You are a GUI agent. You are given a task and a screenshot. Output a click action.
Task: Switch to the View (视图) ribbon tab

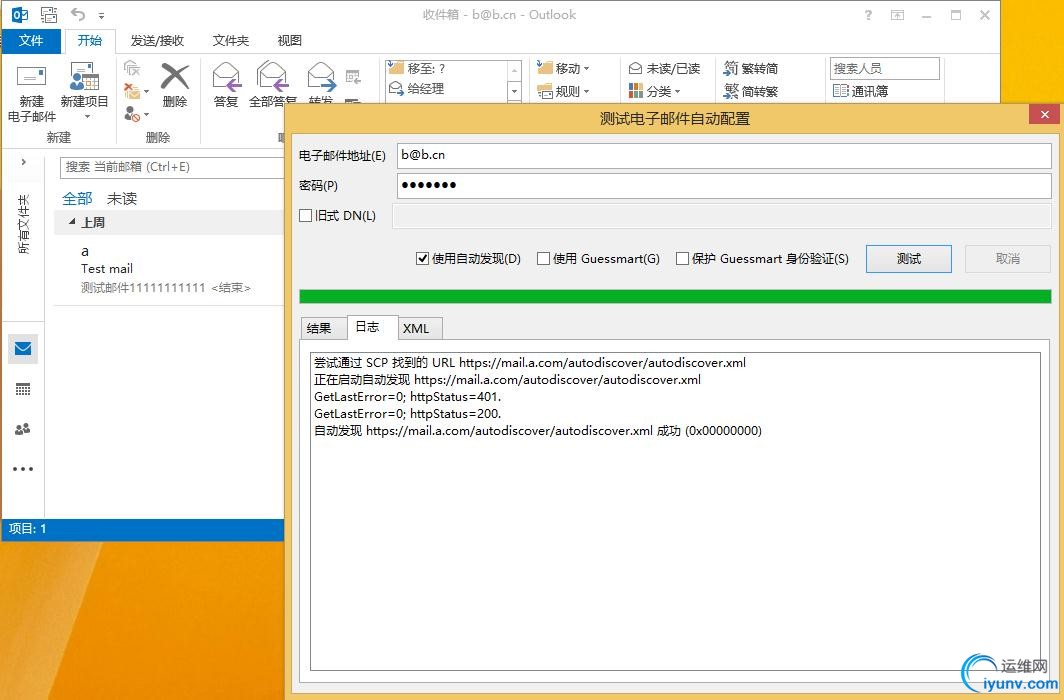[290, 41]
